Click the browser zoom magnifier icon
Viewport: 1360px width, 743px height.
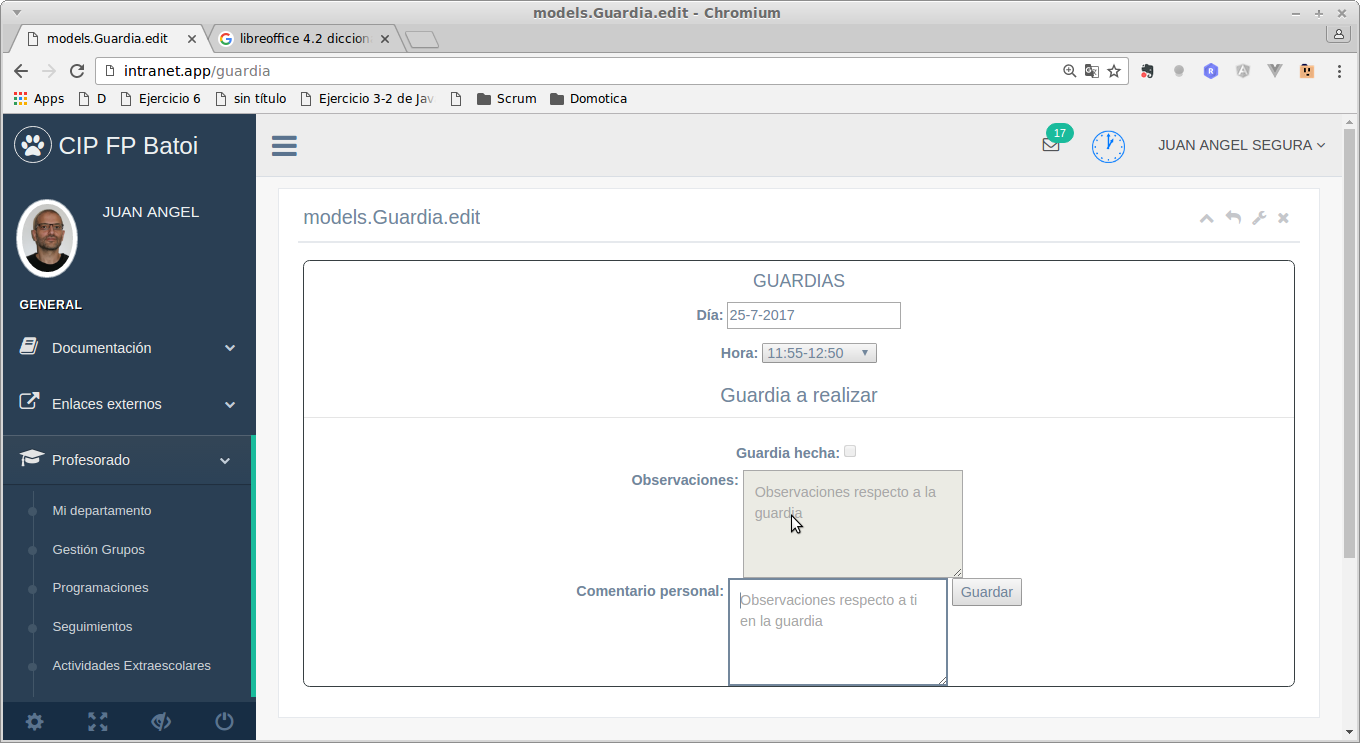1070,71
